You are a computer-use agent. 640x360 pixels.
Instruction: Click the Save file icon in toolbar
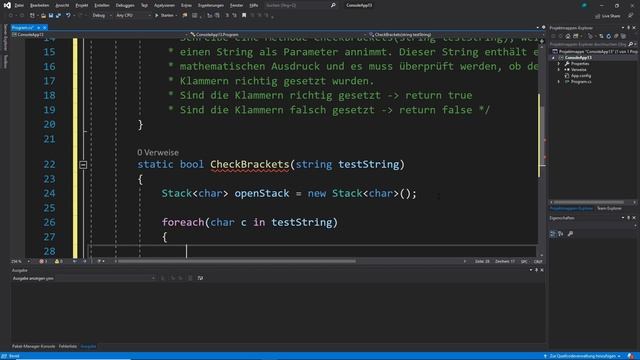click(x=51, y=16)
